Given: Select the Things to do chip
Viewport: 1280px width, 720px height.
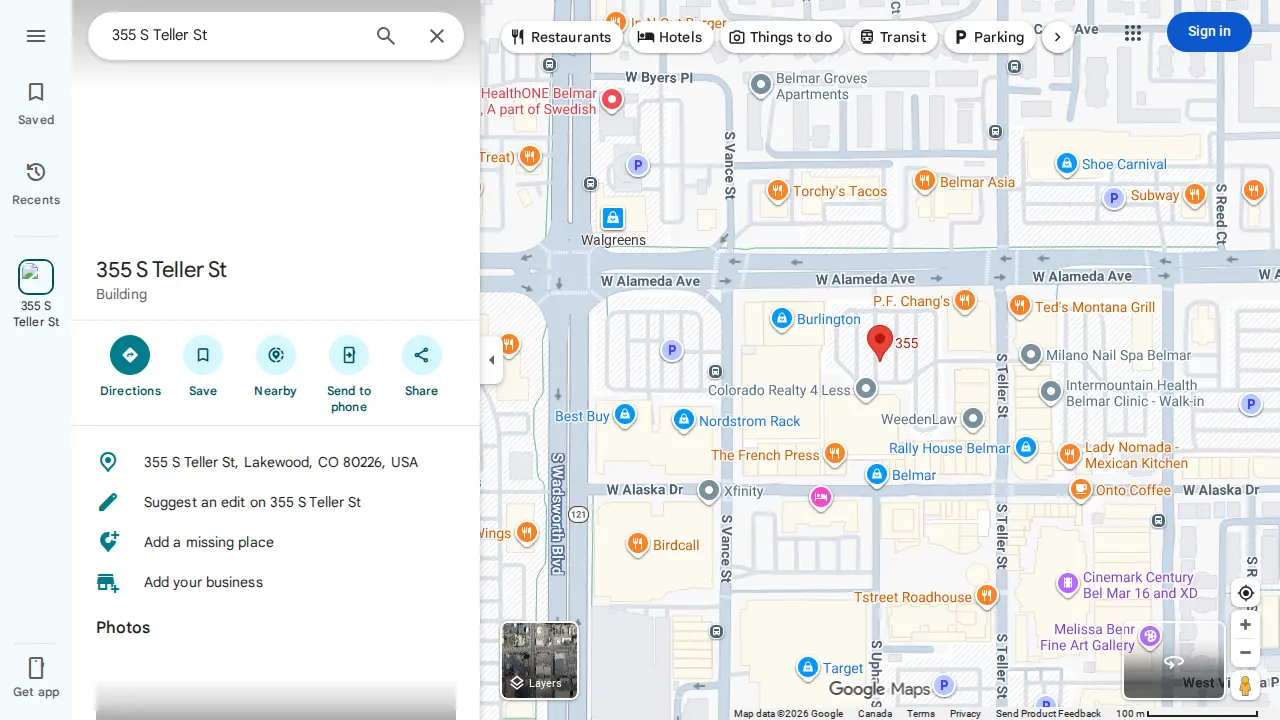Looking at the screenshot, I should [781, 37].
